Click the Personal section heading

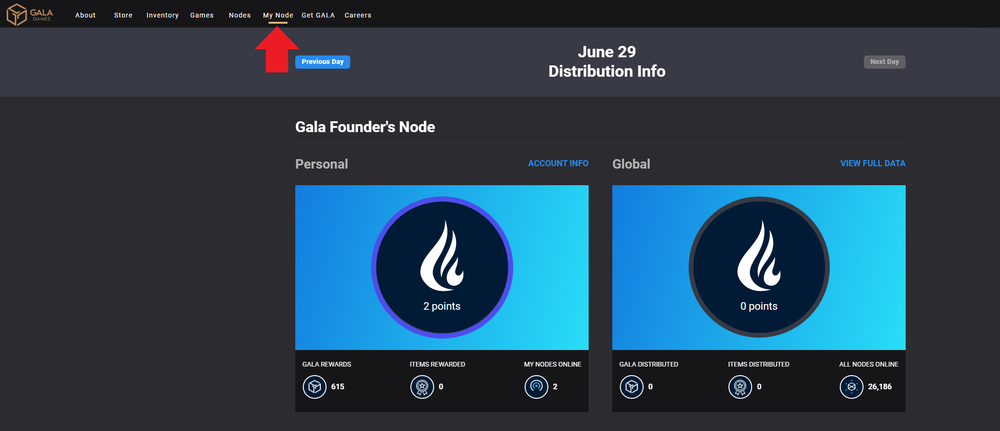(321, 164)
